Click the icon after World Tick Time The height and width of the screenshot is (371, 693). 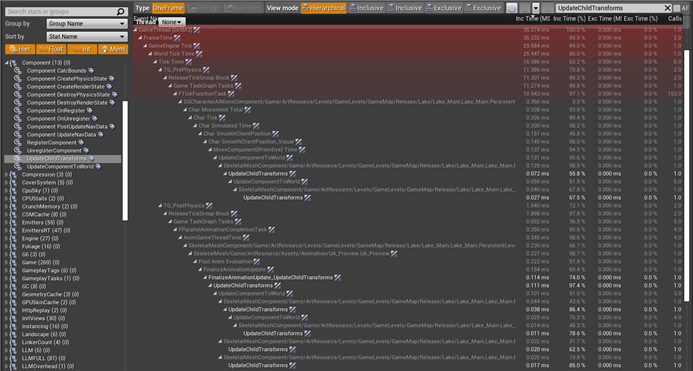tap(199, 54)
